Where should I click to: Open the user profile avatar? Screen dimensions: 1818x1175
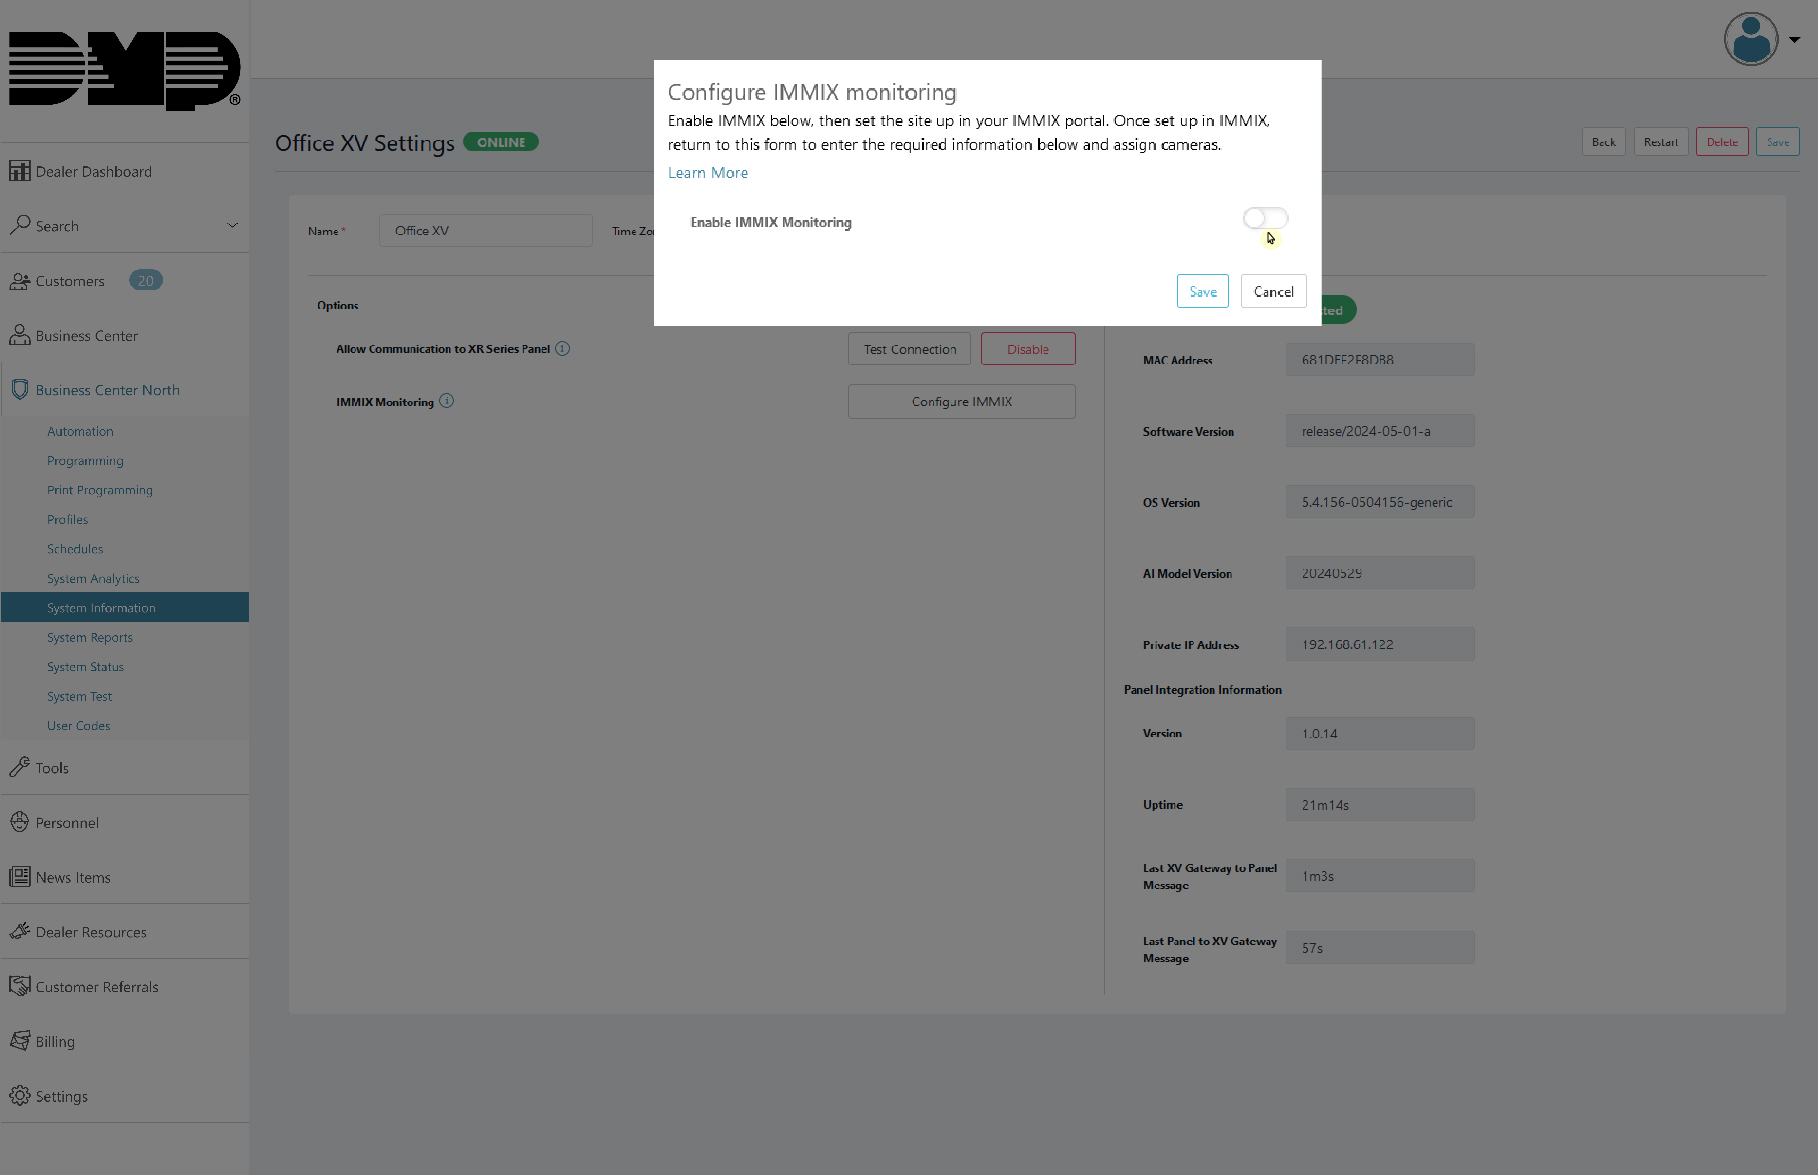tap(1750, 39)
